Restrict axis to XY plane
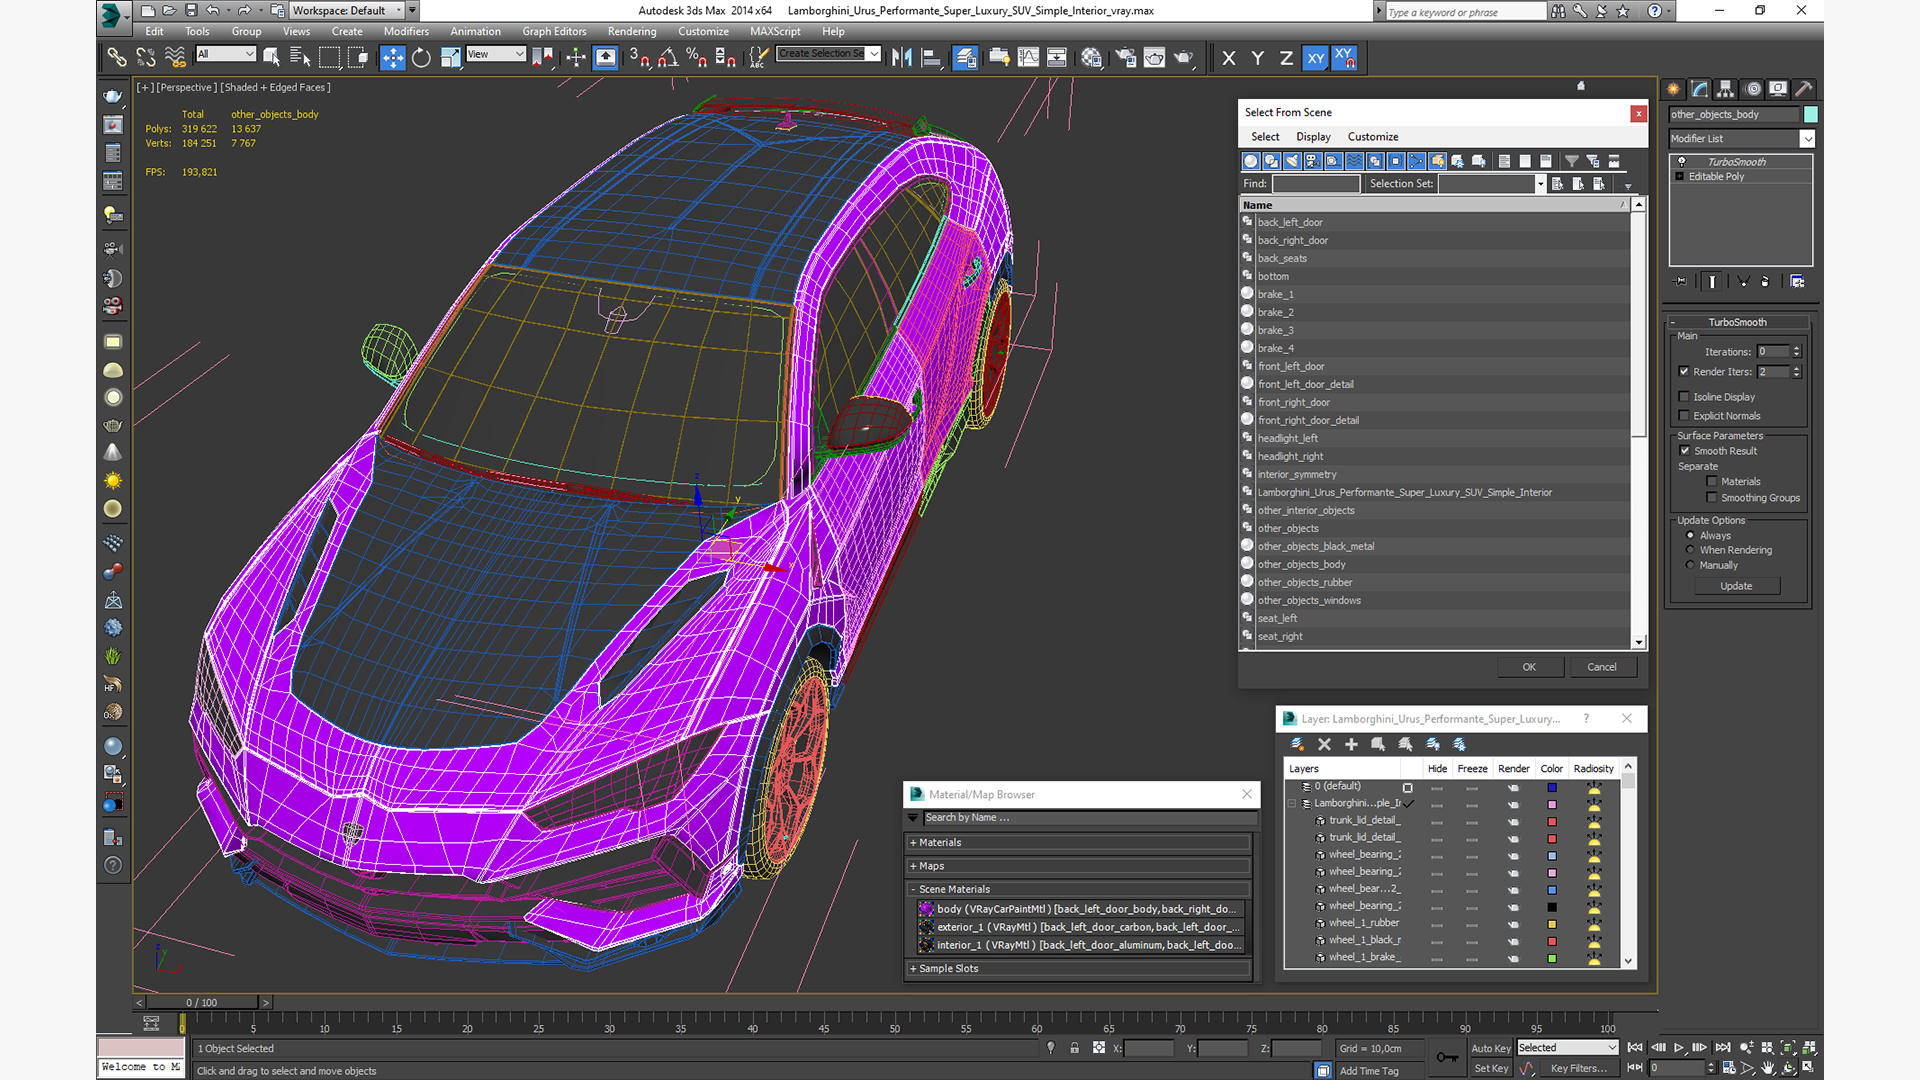This screenshot has height=1080, width=1920. point(1316,58)
